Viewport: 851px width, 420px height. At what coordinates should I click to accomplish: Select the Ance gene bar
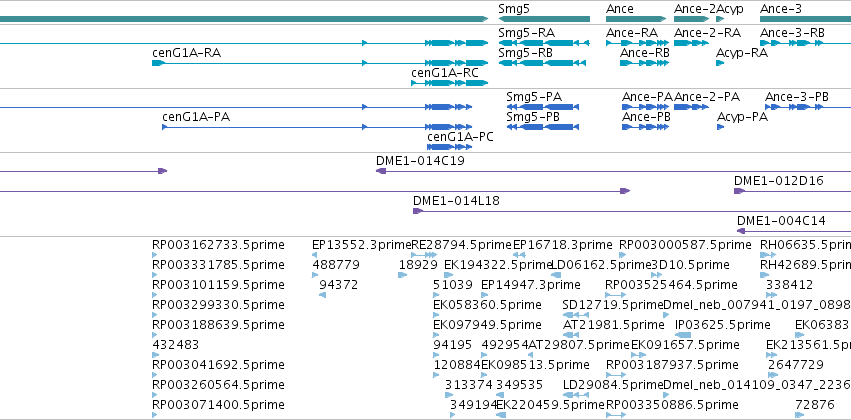coord(636,19)
